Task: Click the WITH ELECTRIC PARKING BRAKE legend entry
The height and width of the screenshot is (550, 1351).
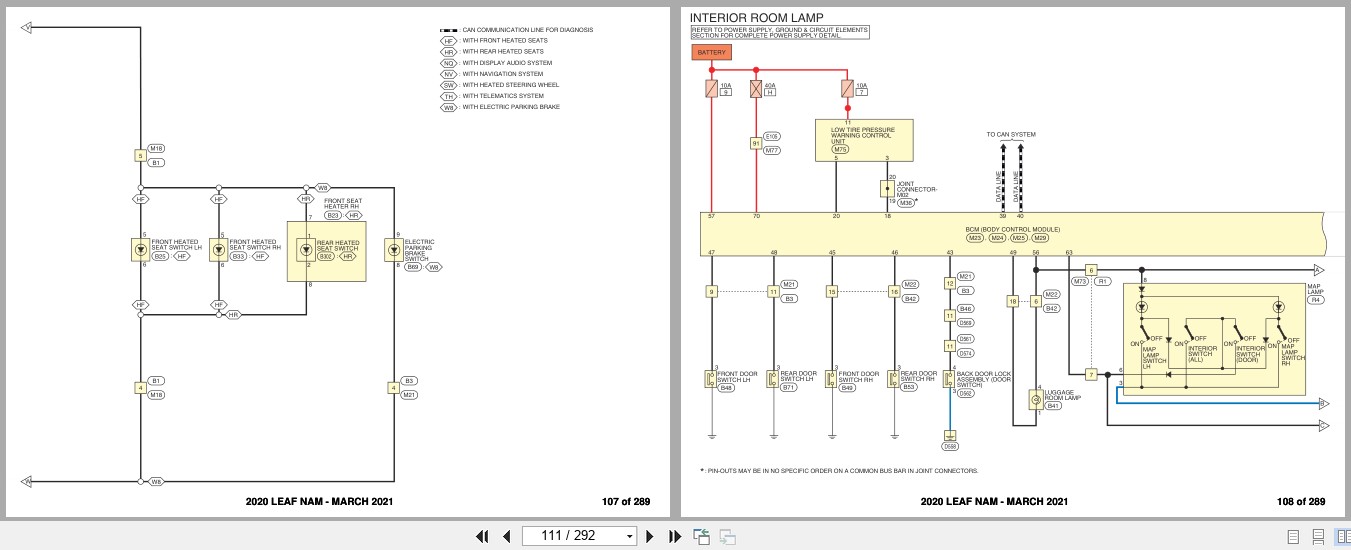Action: [x=500, y=107]
